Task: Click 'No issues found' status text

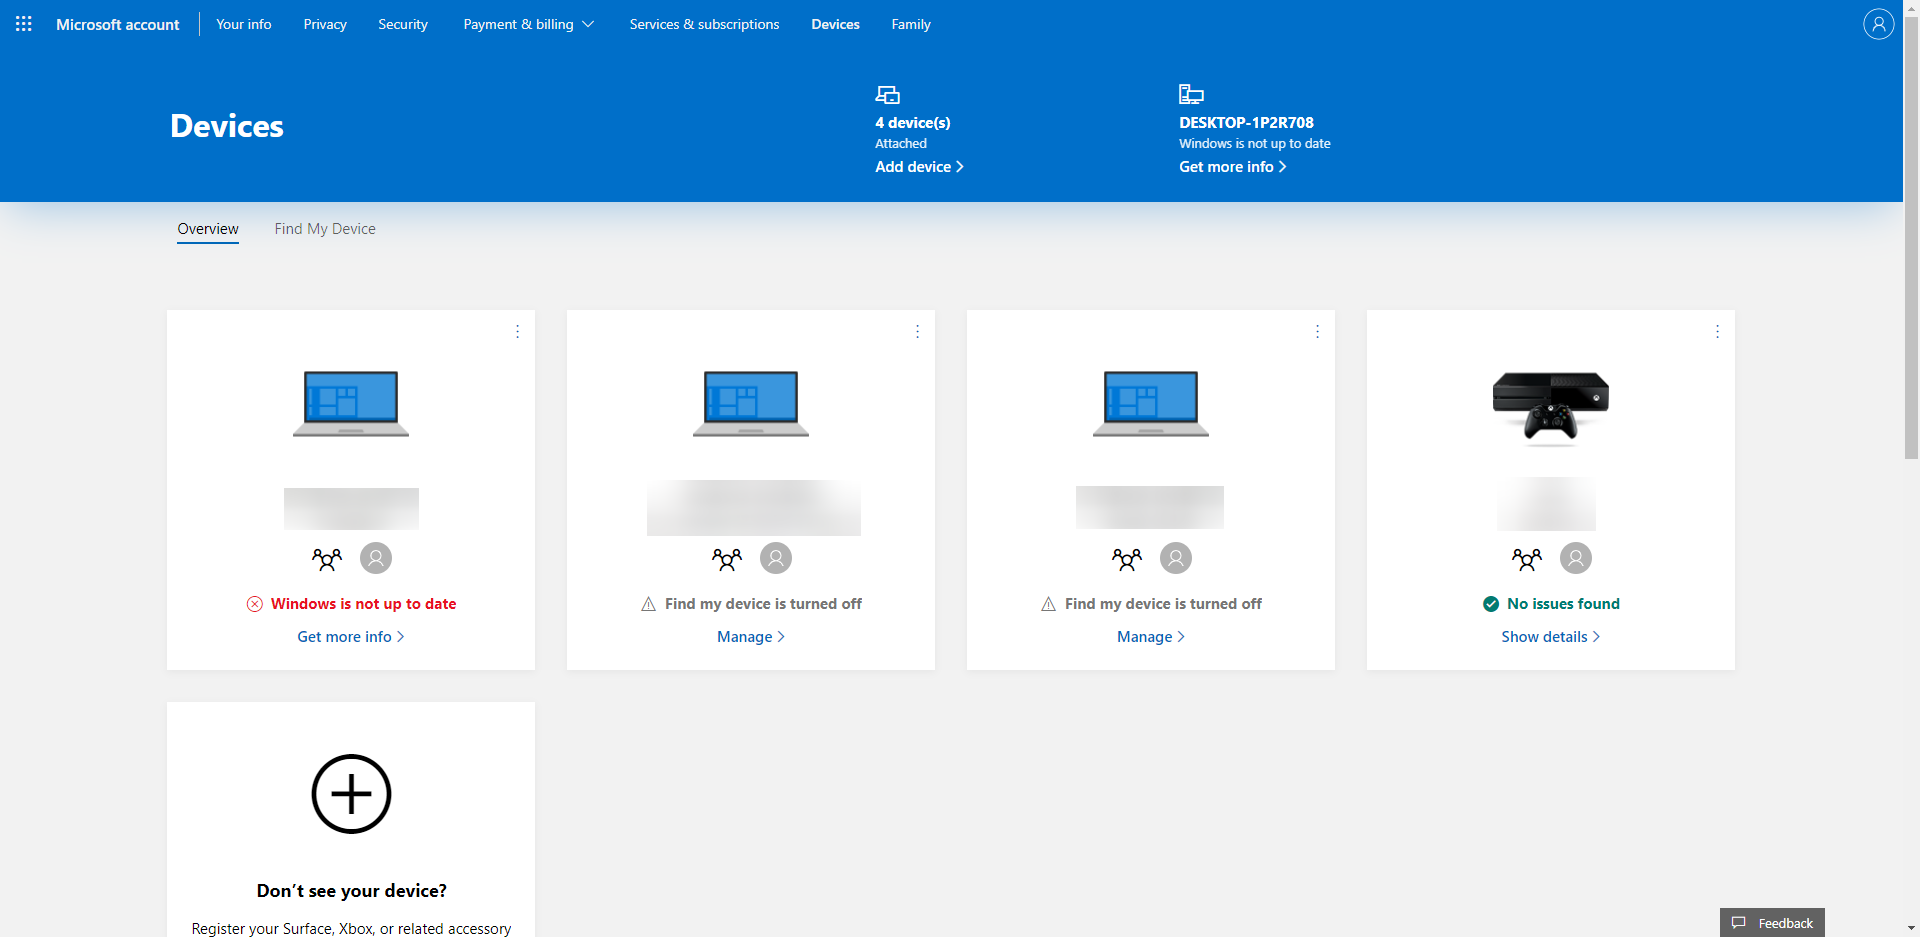Action: coord(1563,604)
